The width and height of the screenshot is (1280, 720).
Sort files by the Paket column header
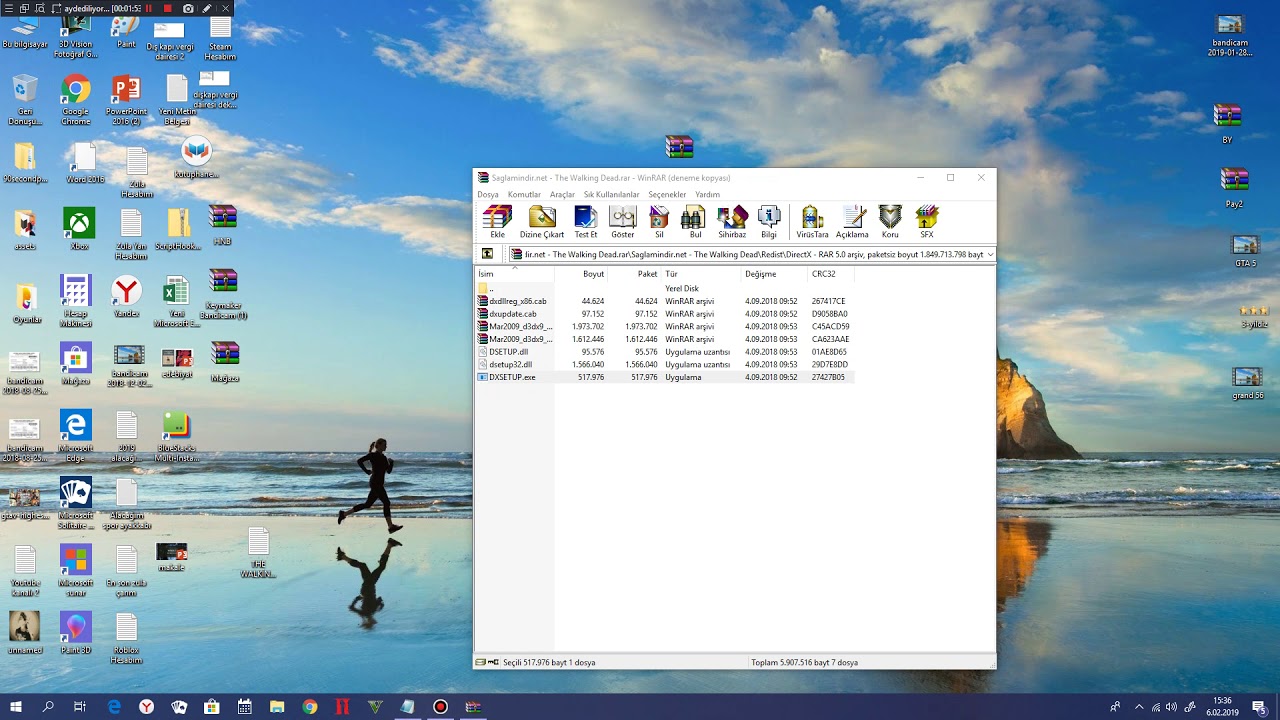click(x=635, y=274)
